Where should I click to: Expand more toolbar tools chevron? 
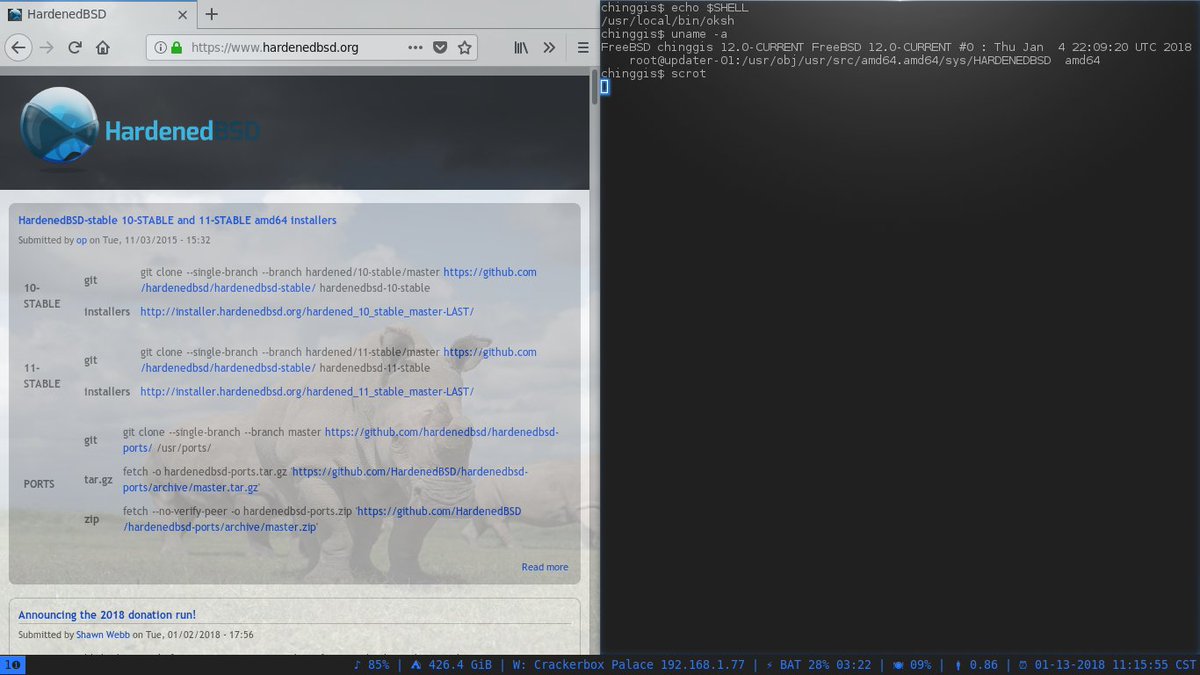coord(549,47)
